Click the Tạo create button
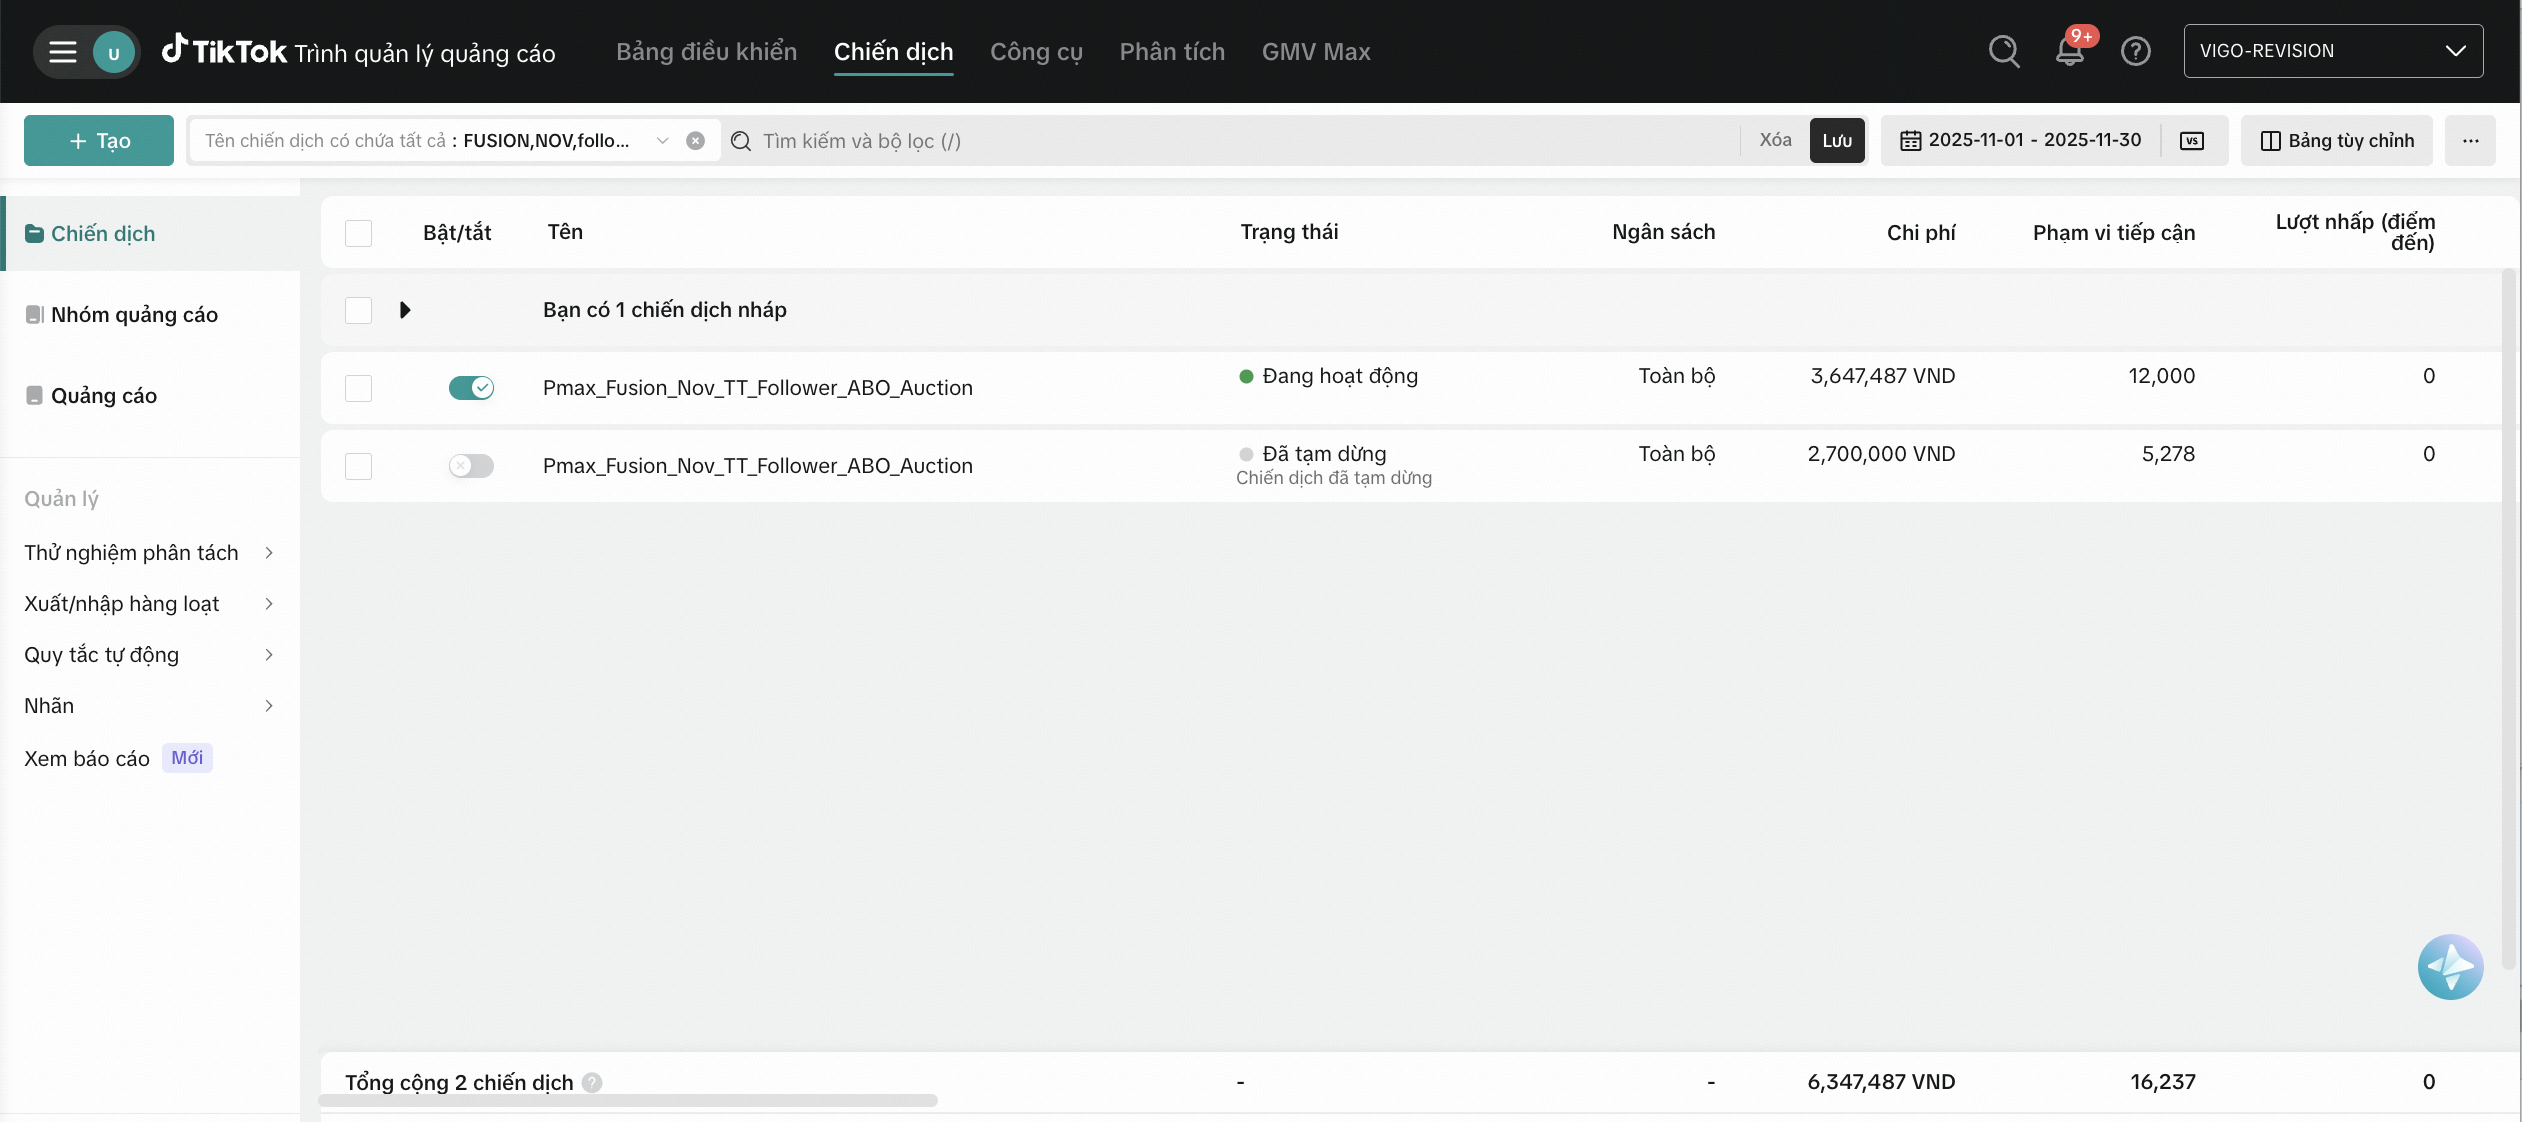 pyautogui.click(x=99, y=141)
